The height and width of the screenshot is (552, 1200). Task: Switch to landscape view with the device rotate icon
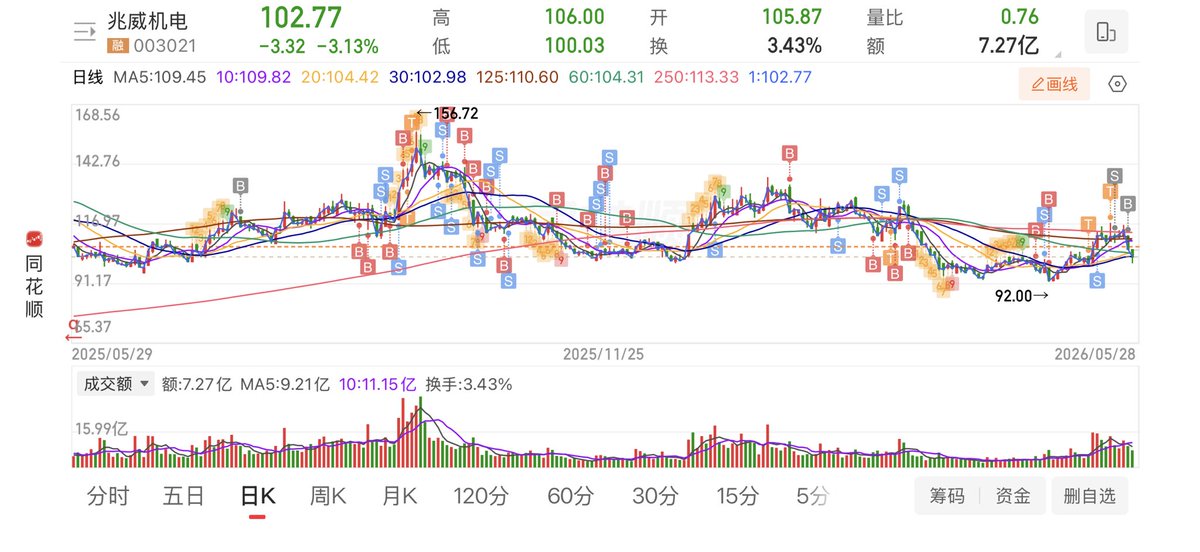[x=1105, y=31]
